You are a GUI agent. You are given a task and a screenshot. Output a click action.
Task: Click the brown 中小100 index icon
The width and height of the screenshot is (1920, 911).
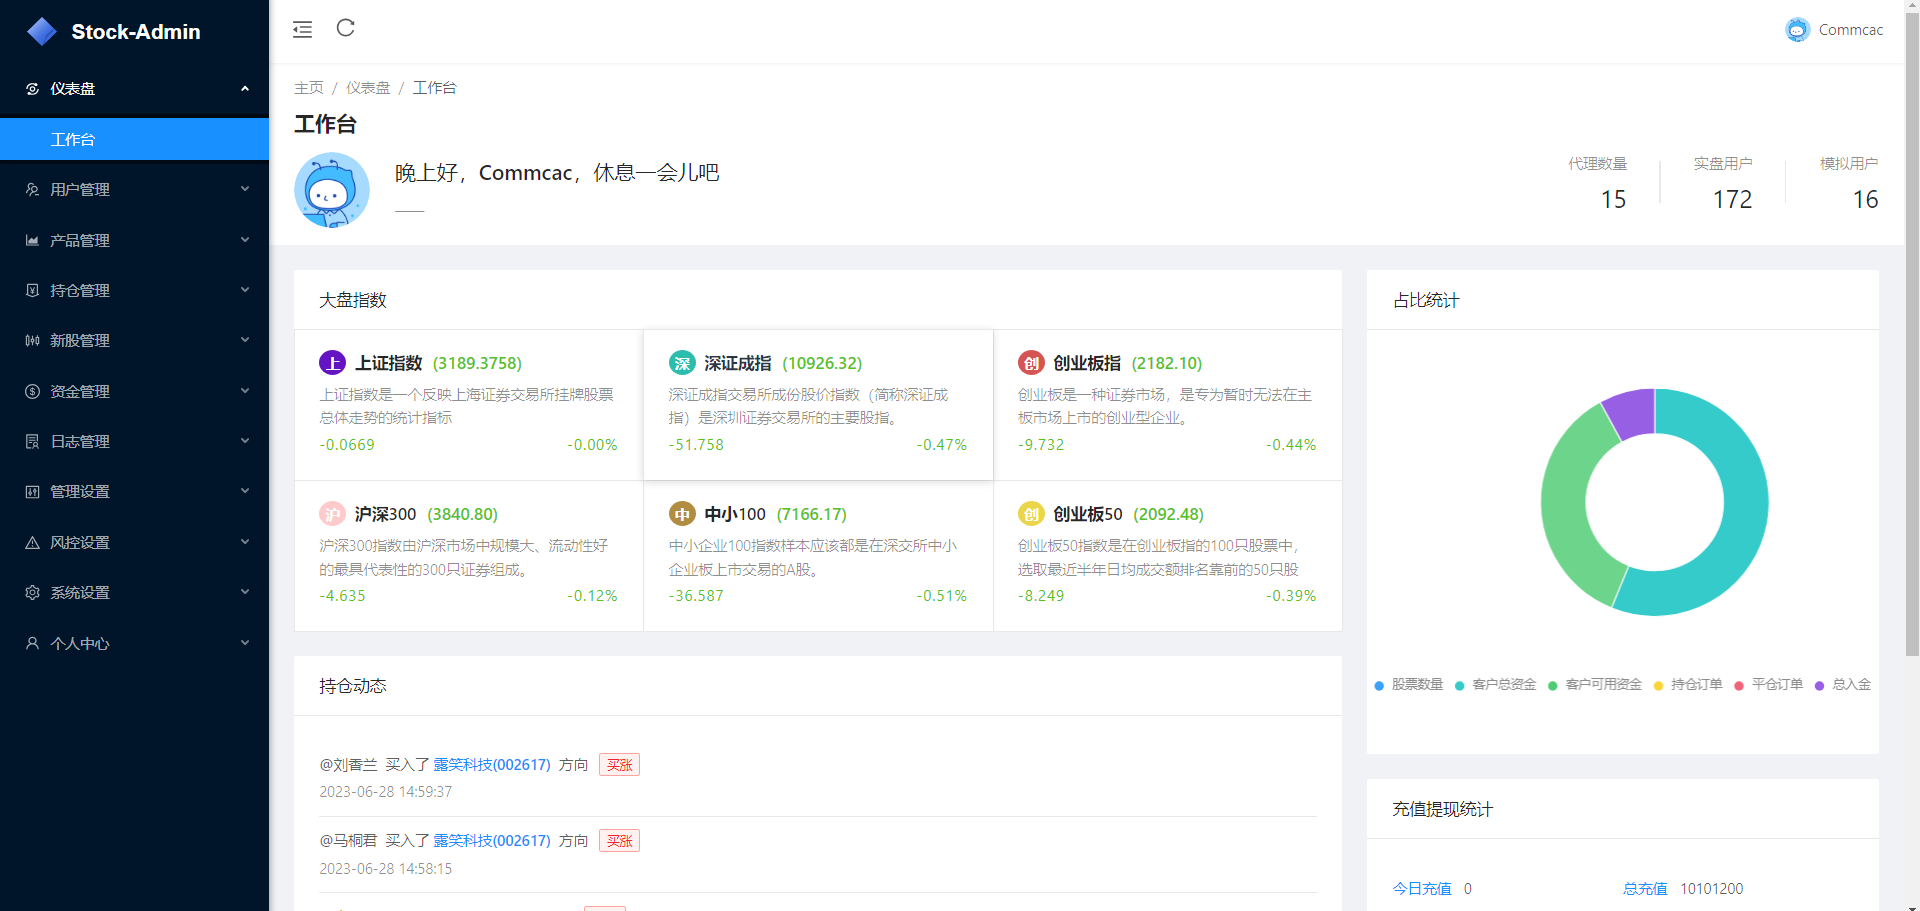click(682, 514)
